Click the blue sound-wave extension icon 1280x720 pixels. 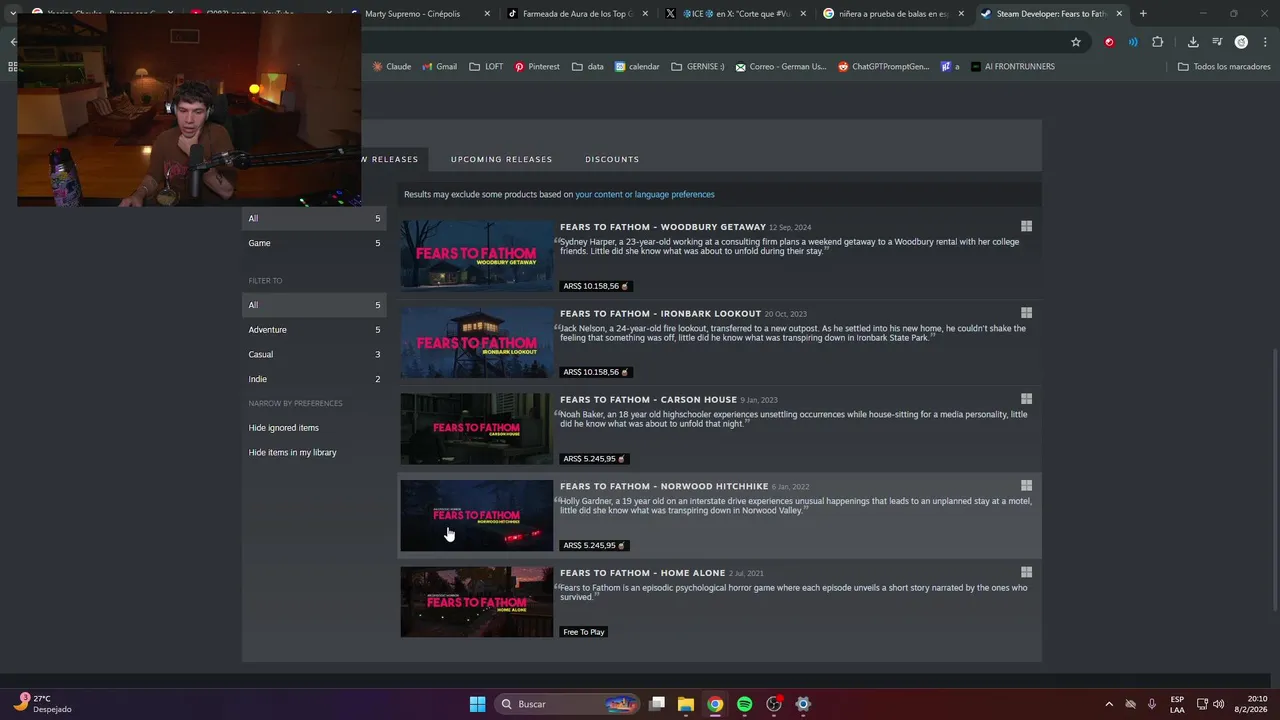coord(1133,42)
